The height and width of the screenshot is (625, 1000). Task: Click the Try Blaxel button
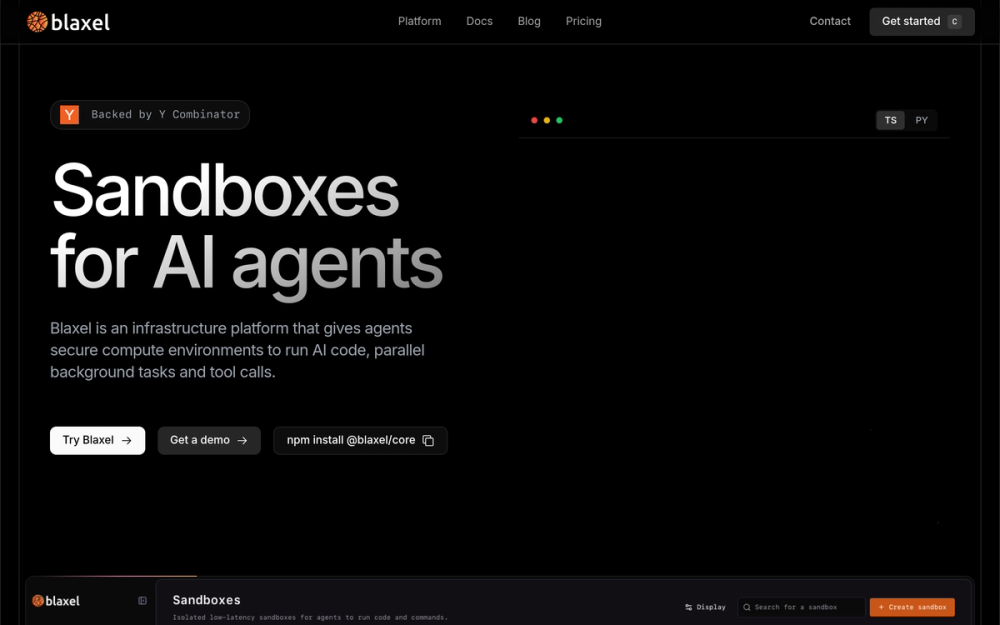[98, 441]
